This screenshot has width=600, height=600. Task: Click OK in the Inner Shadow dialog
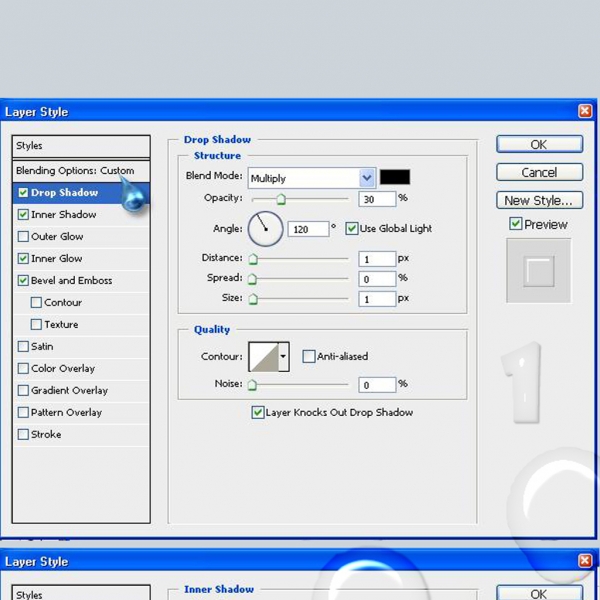[539, 593]
